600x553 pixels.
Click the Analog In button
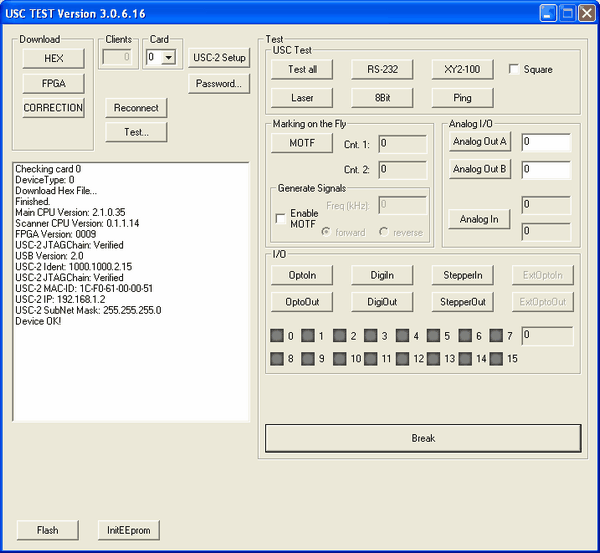point(479,219)
